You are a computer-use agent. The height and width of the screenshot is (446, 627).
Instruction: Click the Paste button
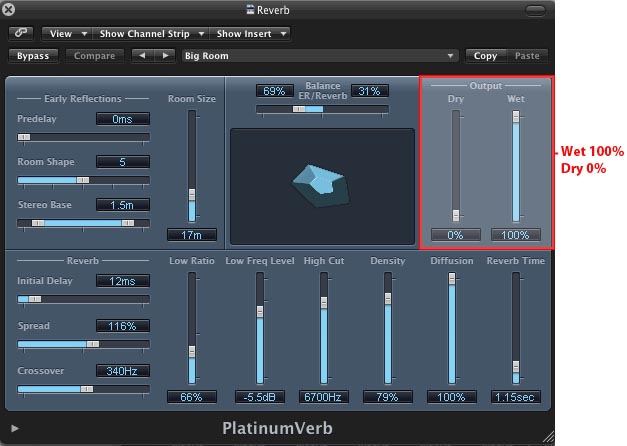point(526,56)
